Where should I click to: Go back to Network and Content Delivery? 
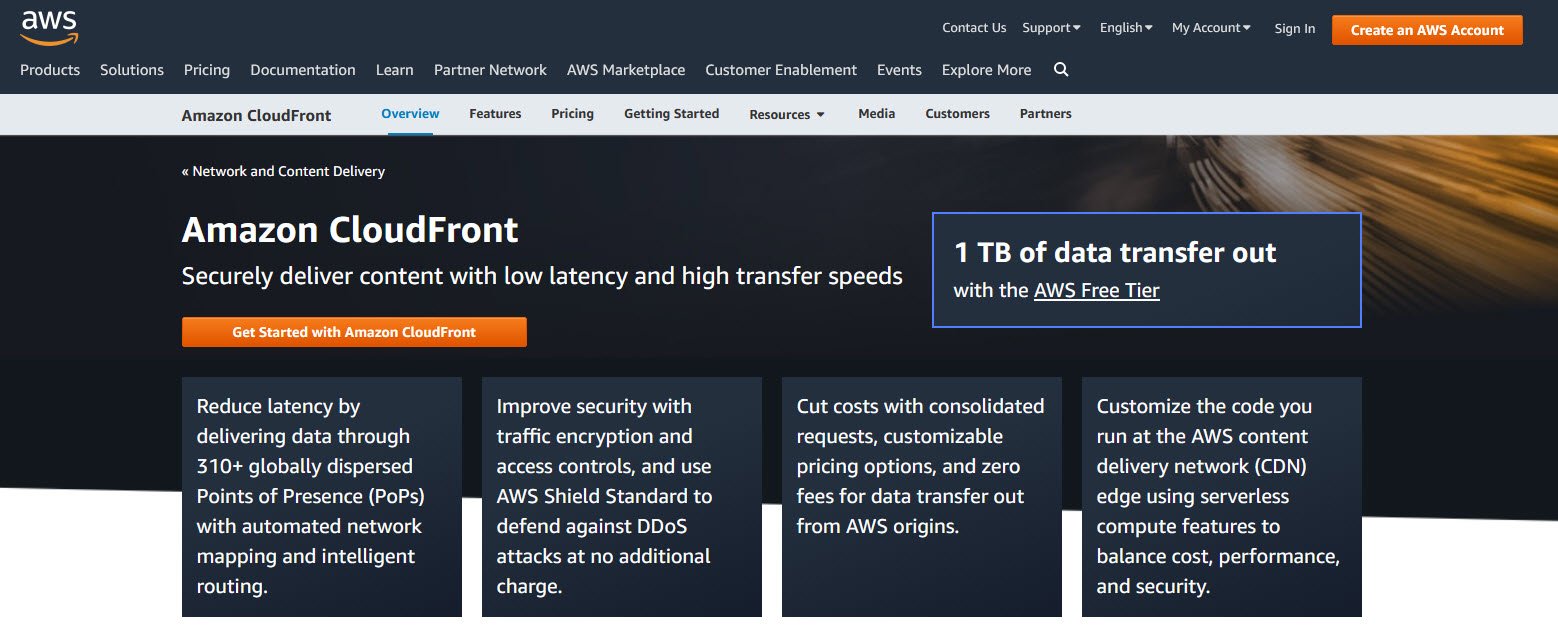click(x=283, y=171)
